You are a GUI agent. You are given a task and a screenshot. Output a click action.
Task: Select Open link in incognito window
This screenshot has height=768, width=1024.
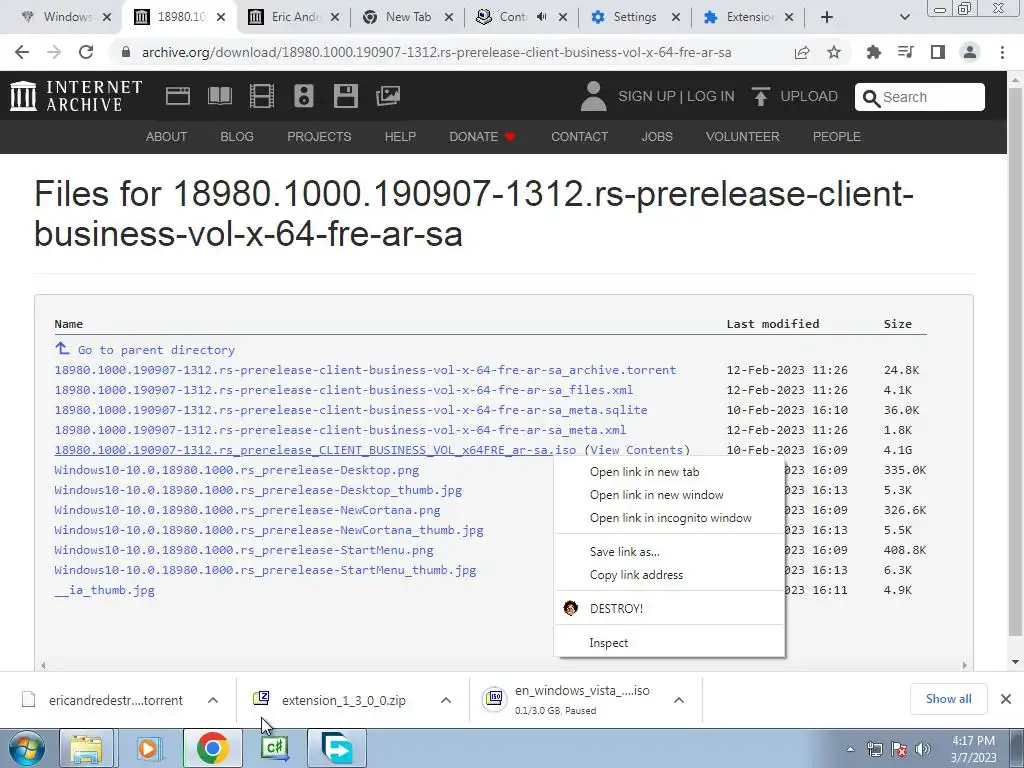(669, 518)
